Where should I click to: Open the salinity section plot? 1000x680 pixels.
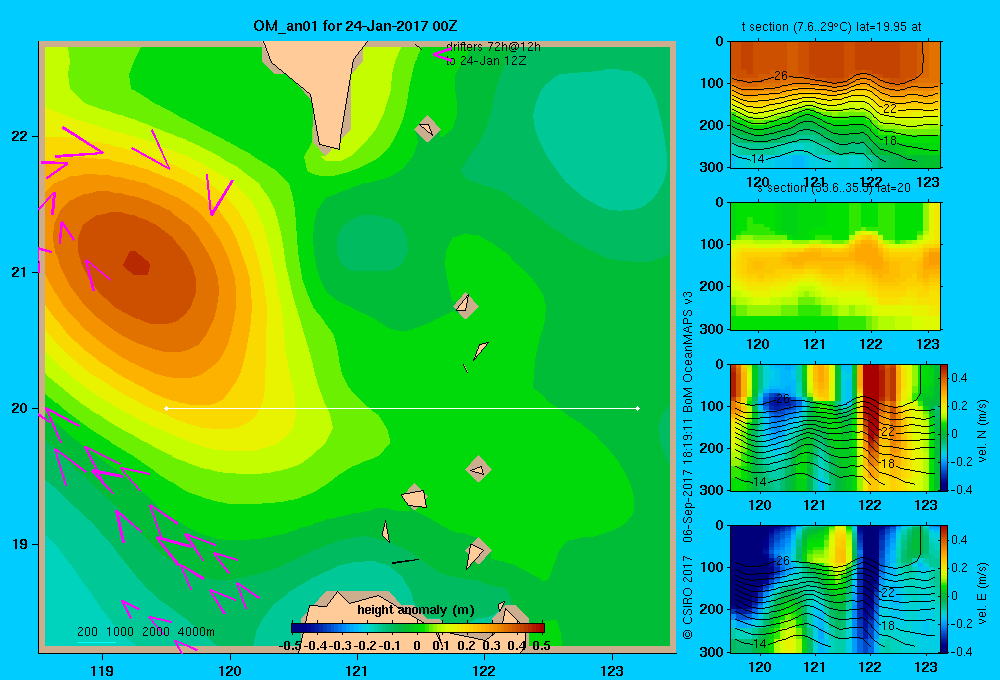click(x=835, y=266)
